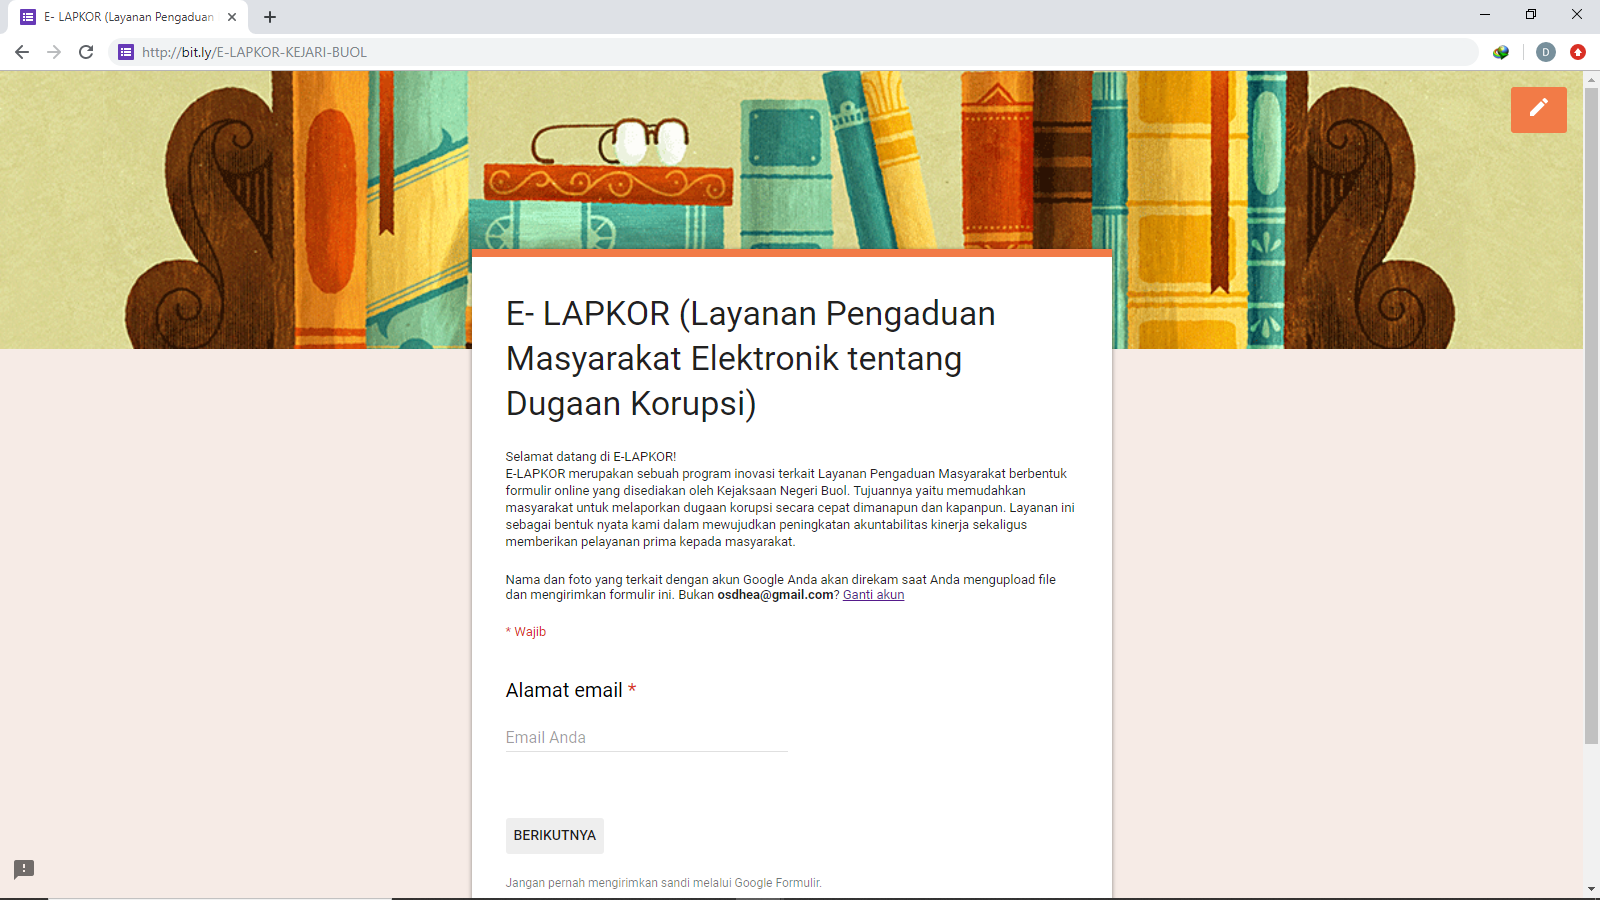Viewport: 1600px width, 900px height.
Task: Open the profile avatar labeled D
Action: tap(1545, 52)
